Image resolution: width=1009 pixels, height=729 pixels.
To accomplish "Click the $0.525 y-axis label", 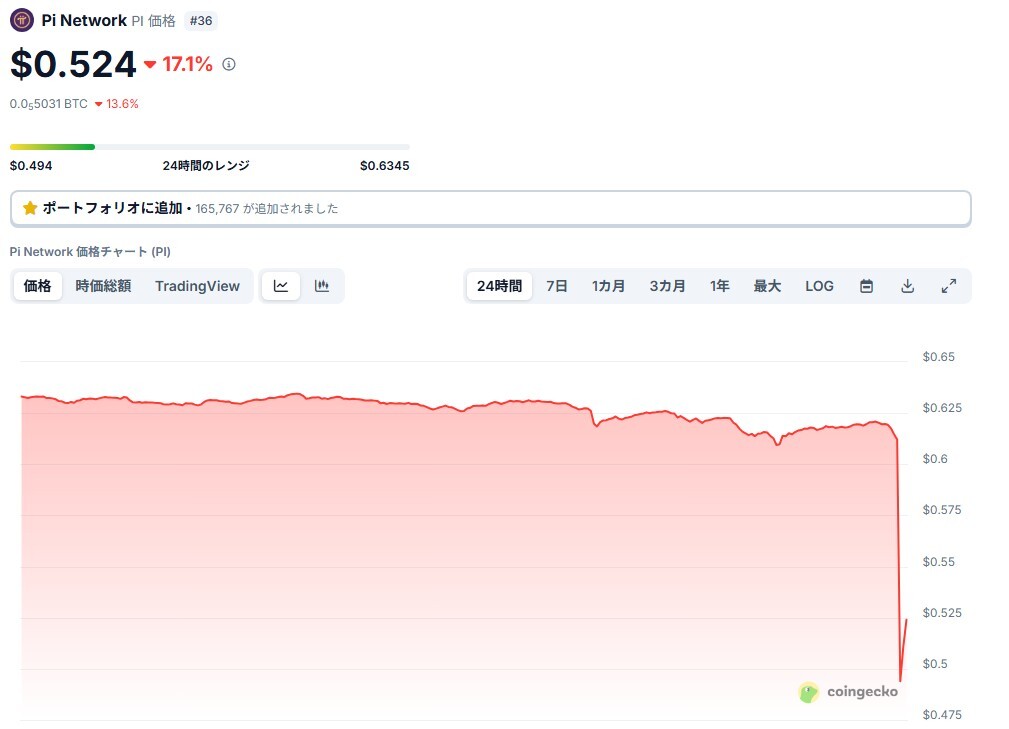I will [x=942, y=613].
